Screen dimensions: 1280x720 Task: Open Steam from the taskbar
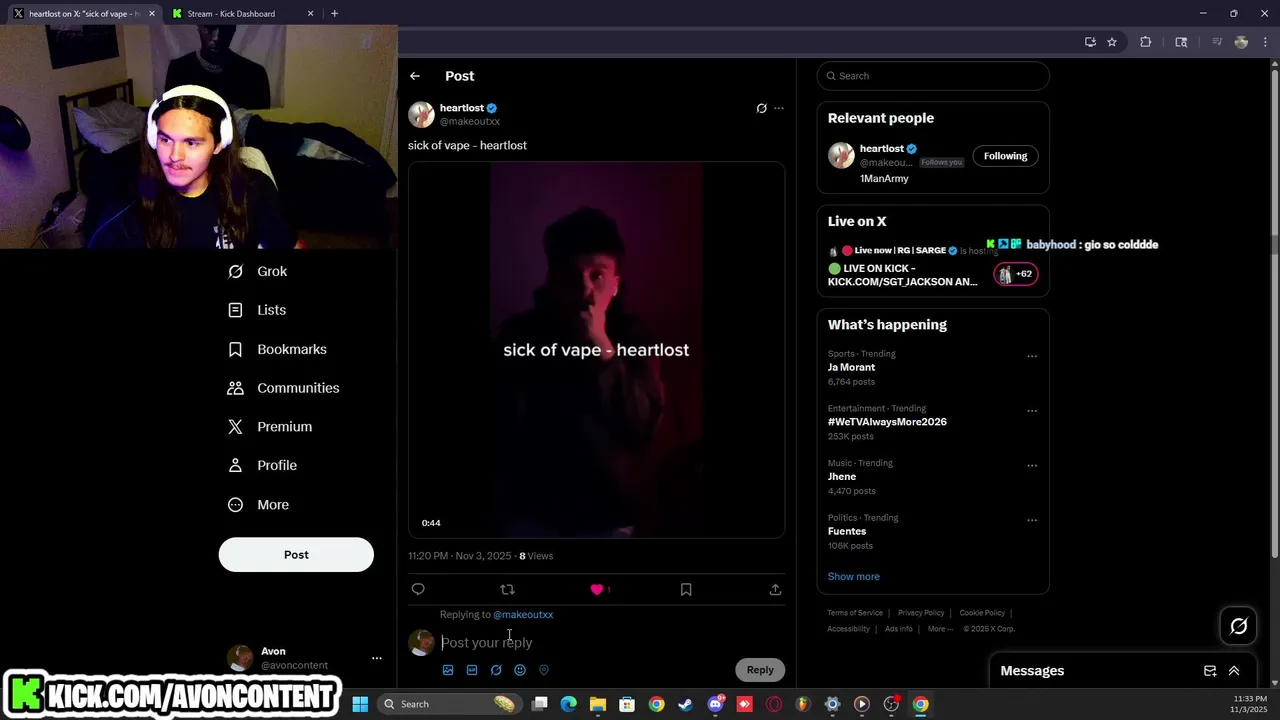point(685,704)
